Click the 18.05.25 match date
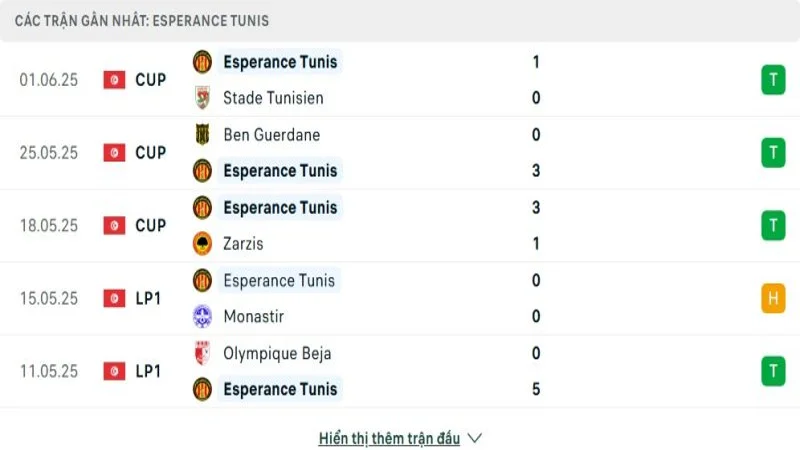800x450 pixels. click(50, 226)
